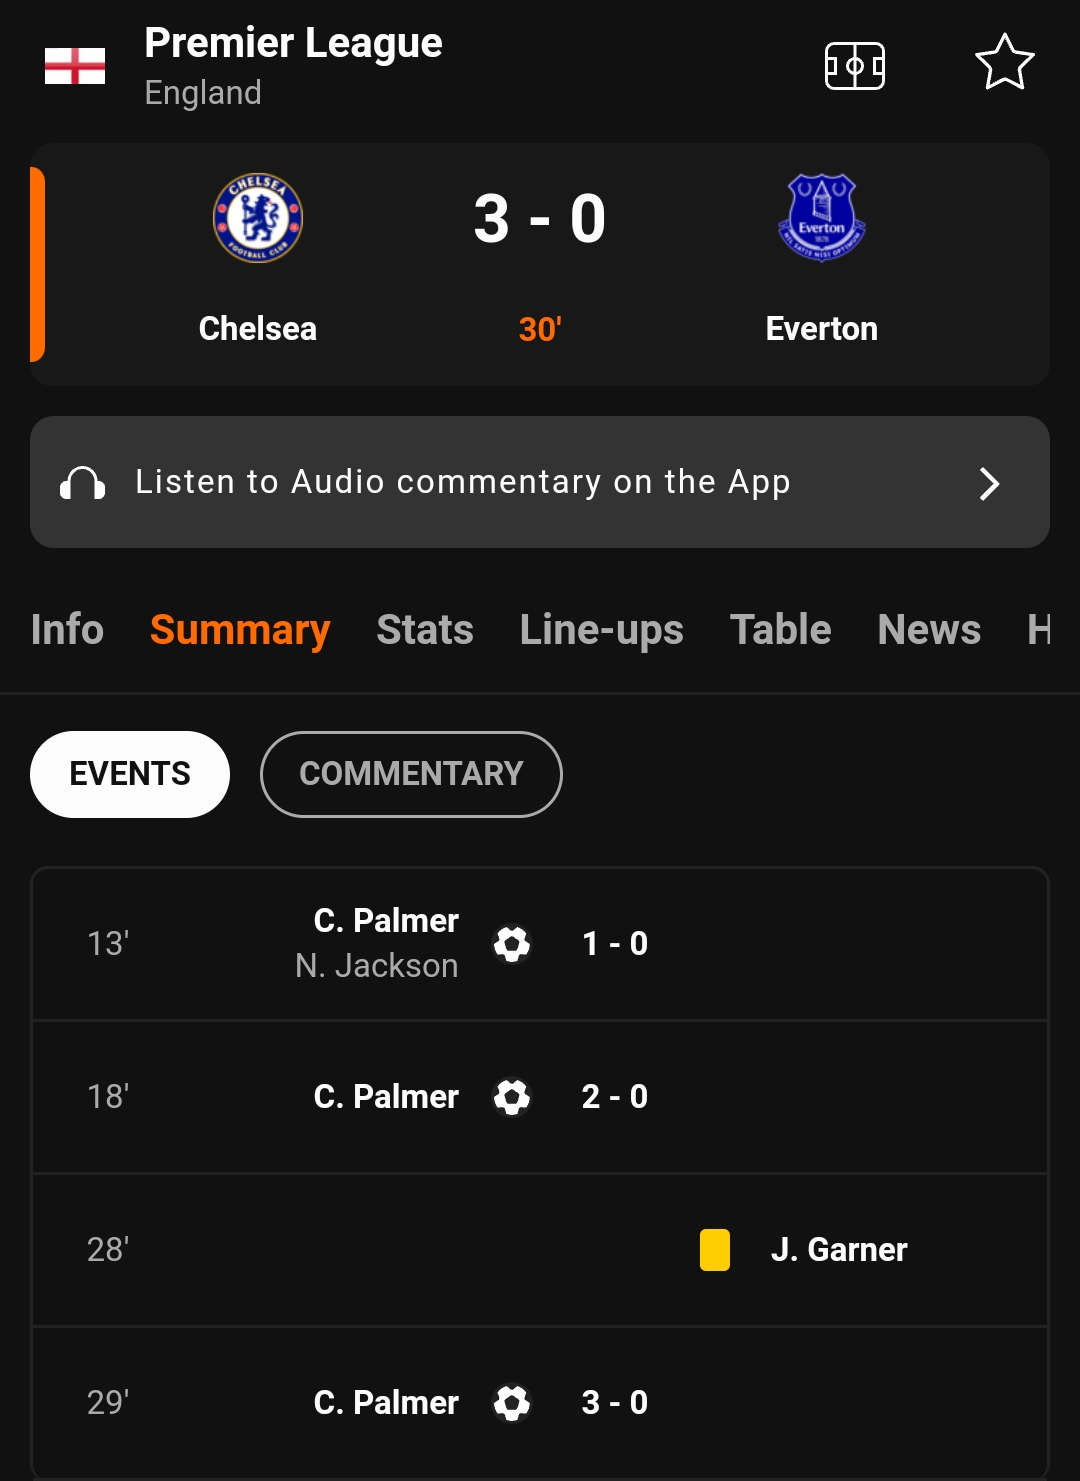The width and height of the screenshot is (1080, 1481).
Task: Favorite this match with the star icon
Action: pyautogui.click(x=1004, y=62)
